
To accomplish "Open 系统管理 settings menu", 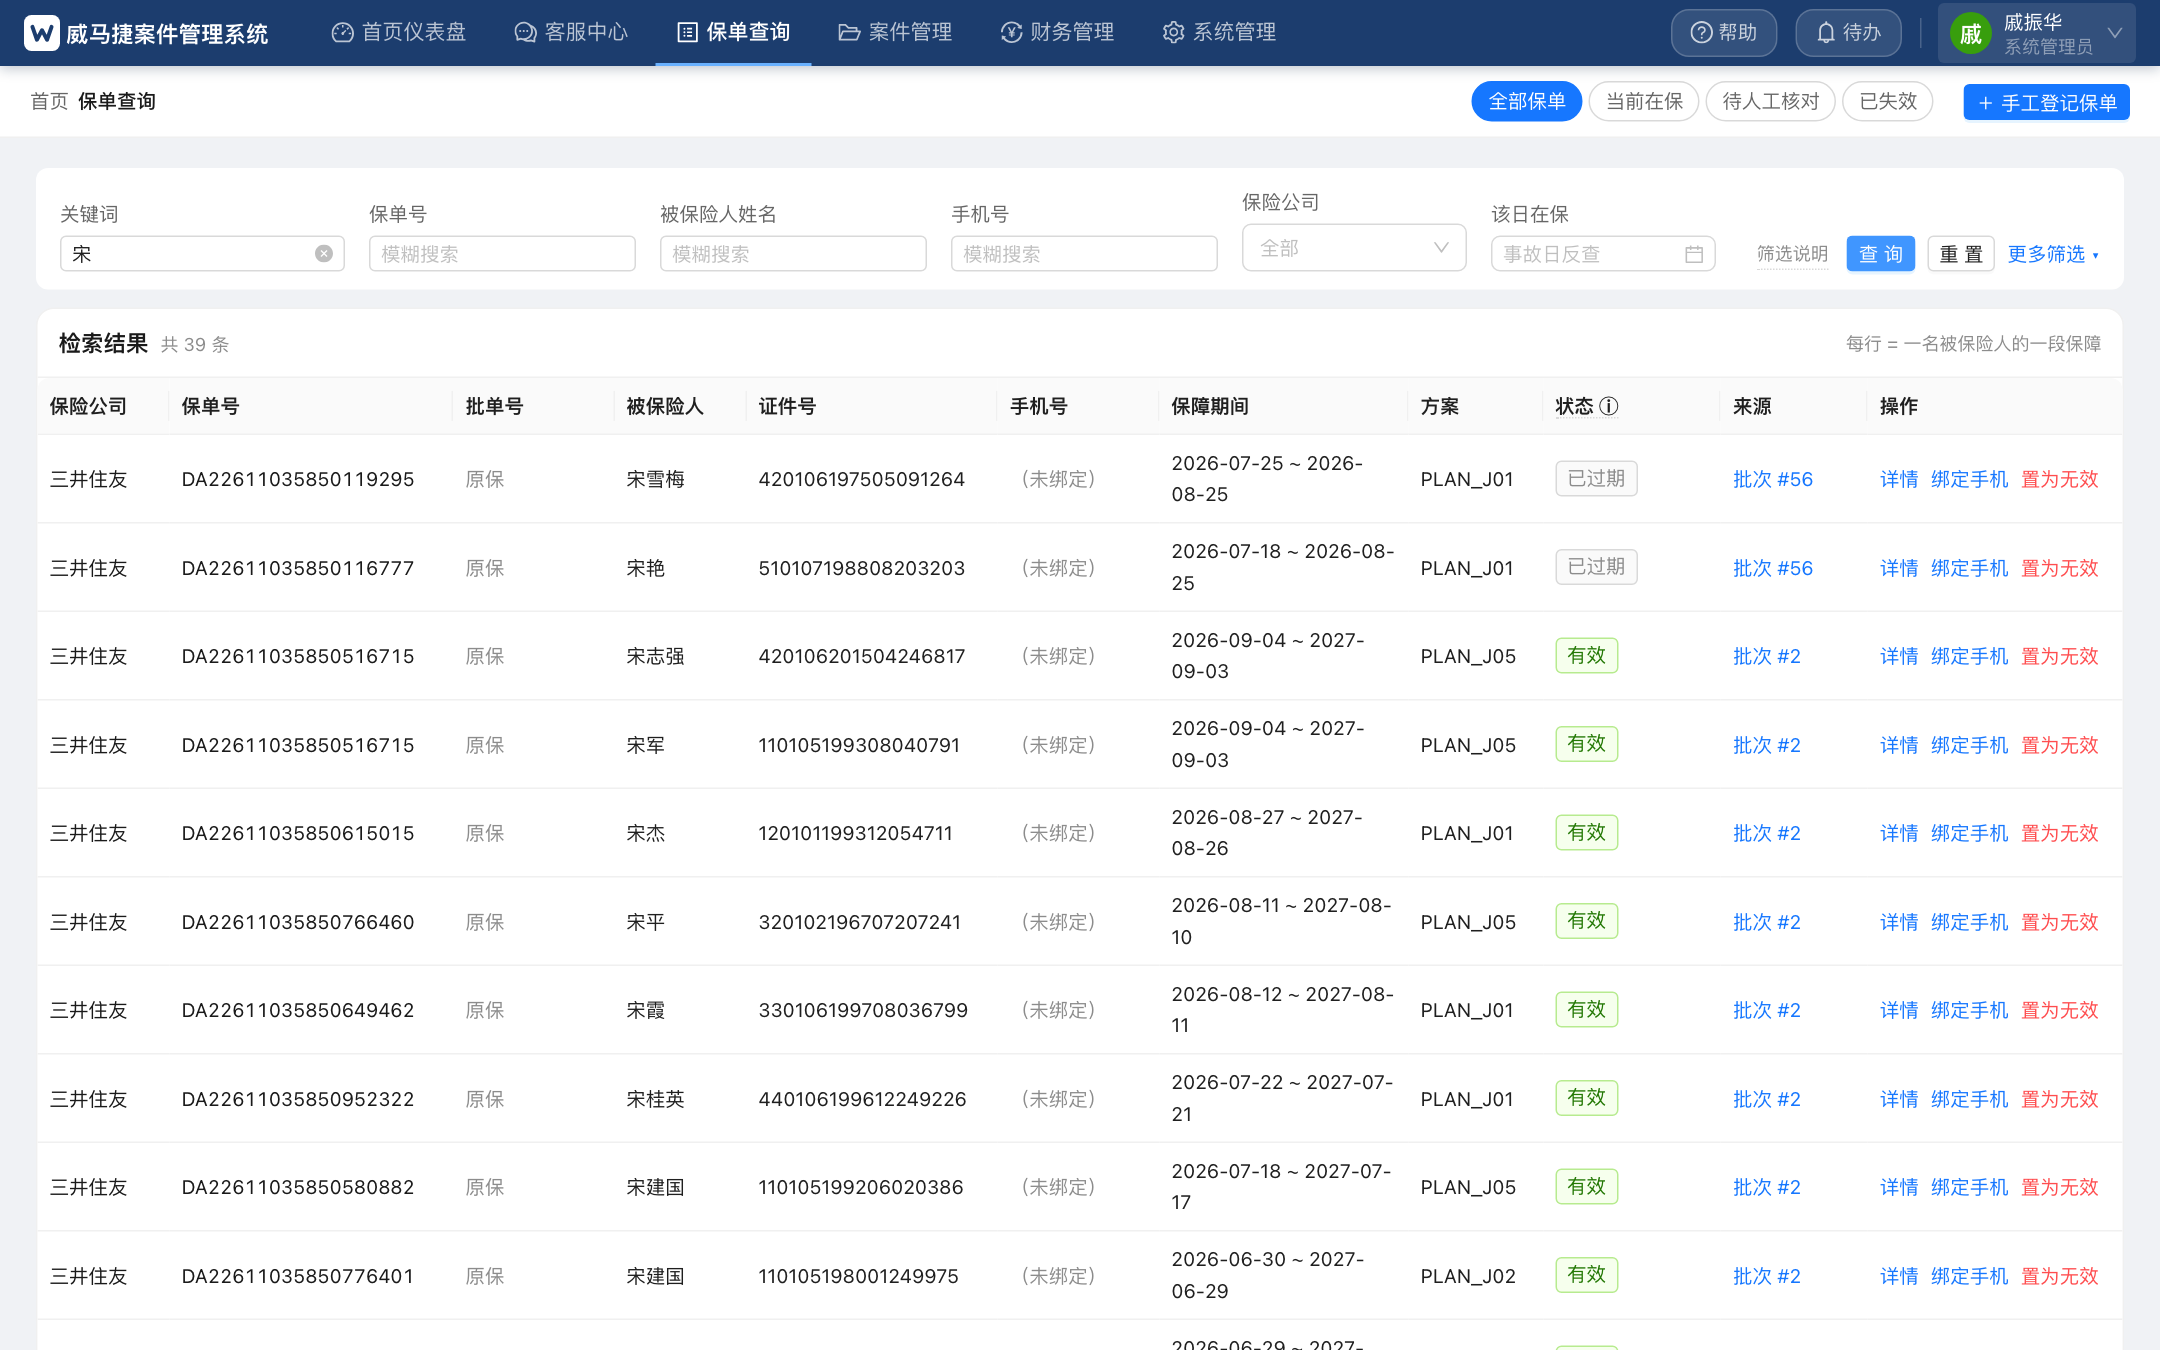I will pyautogui.click(x=1219, y=32).
